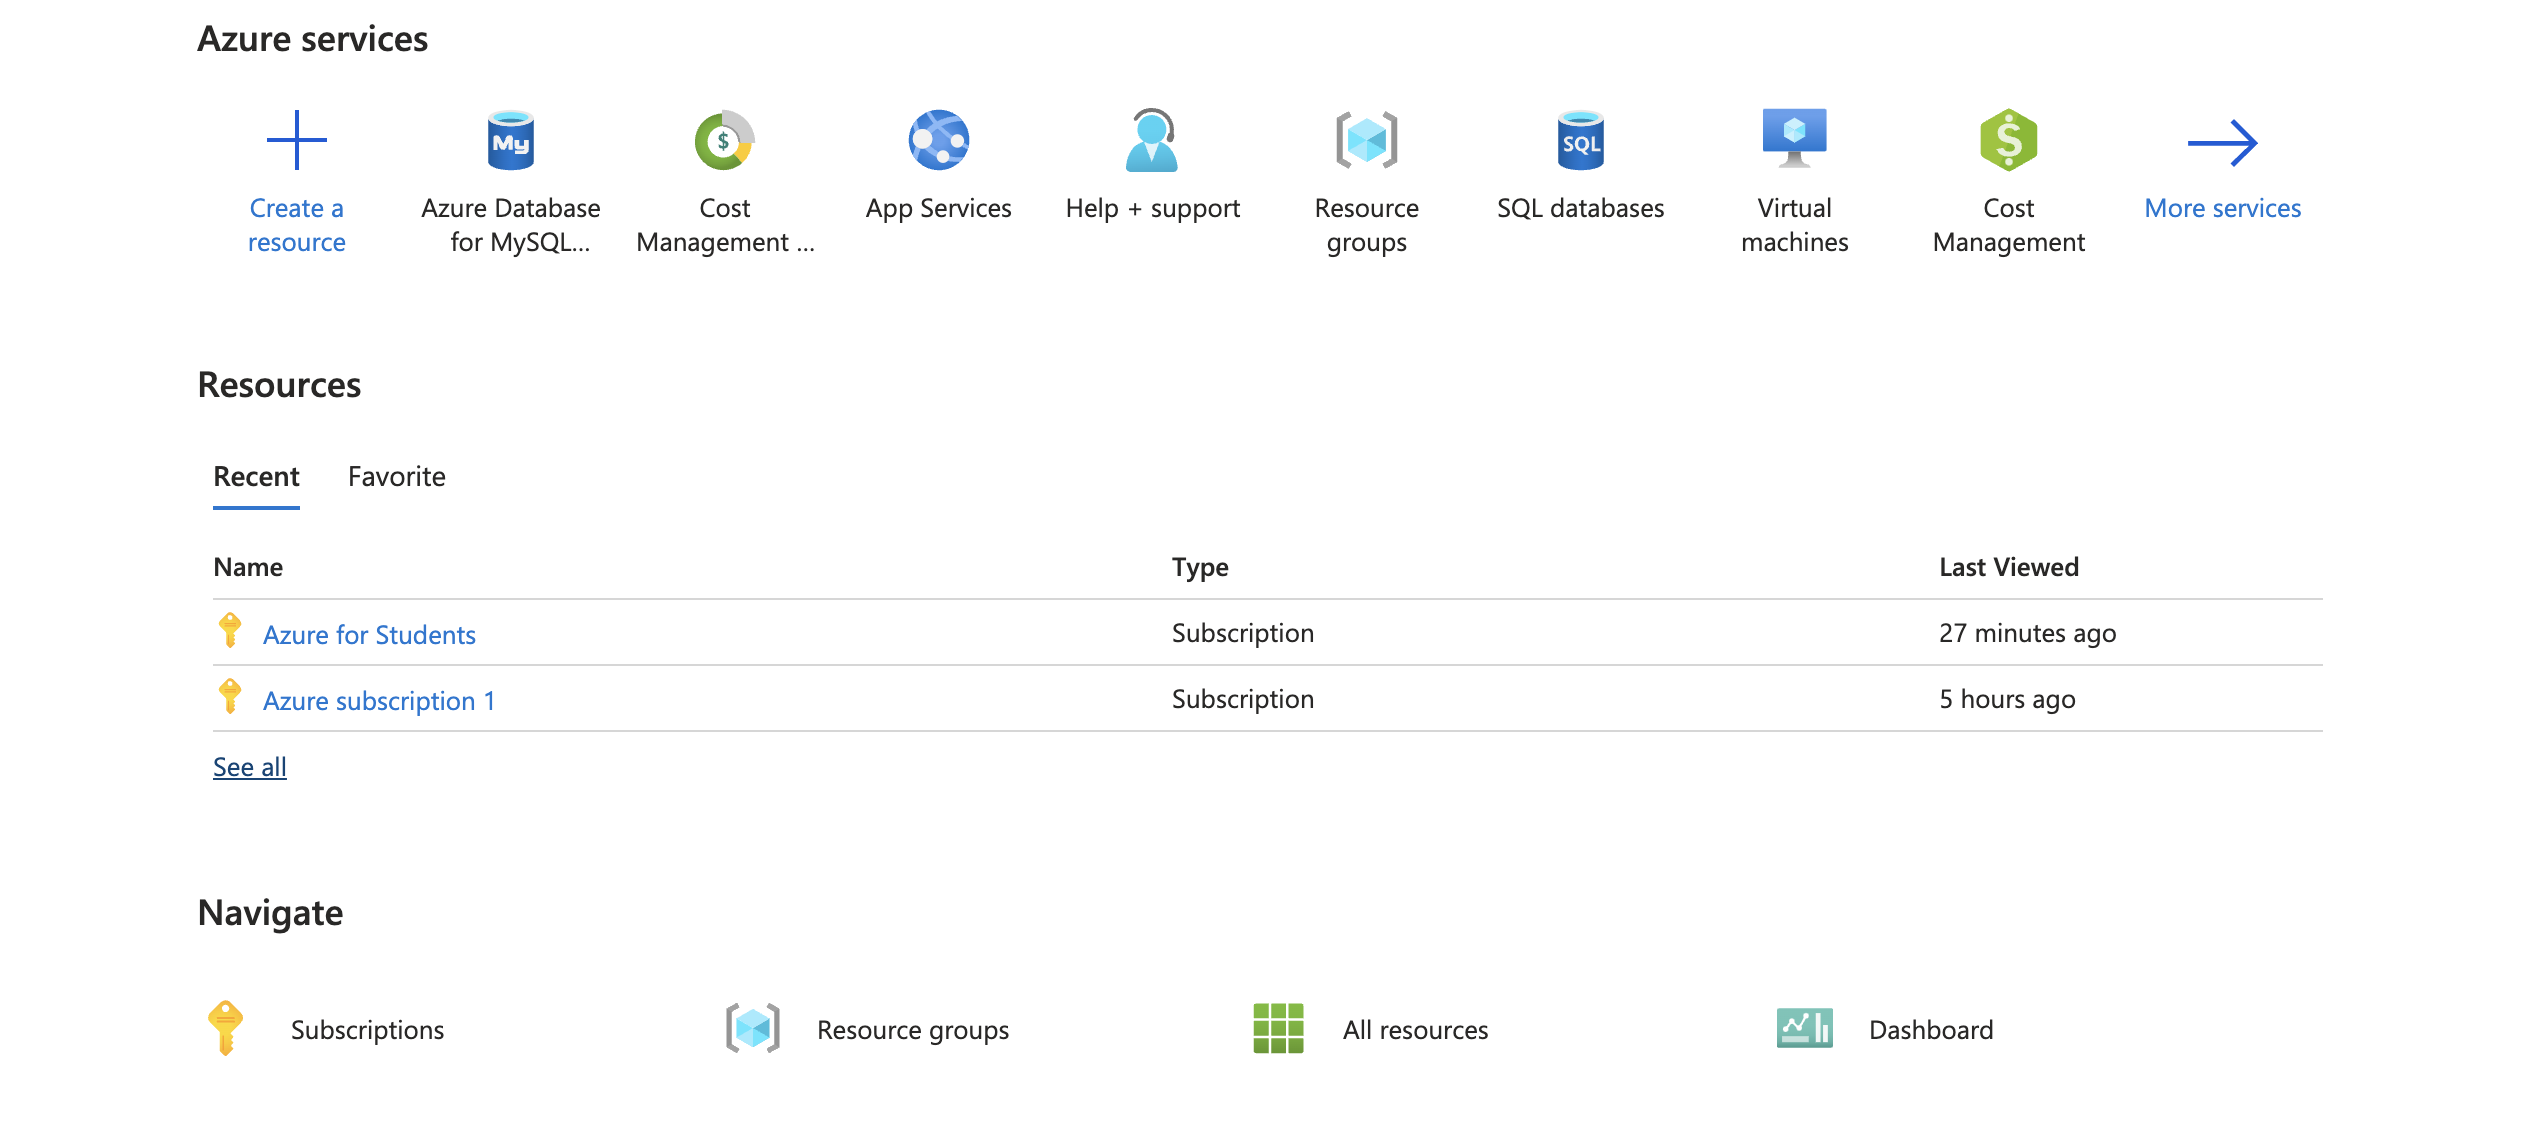2530x1148 pixels.
Task: Click the App Services label text
Action: (938, 208)
